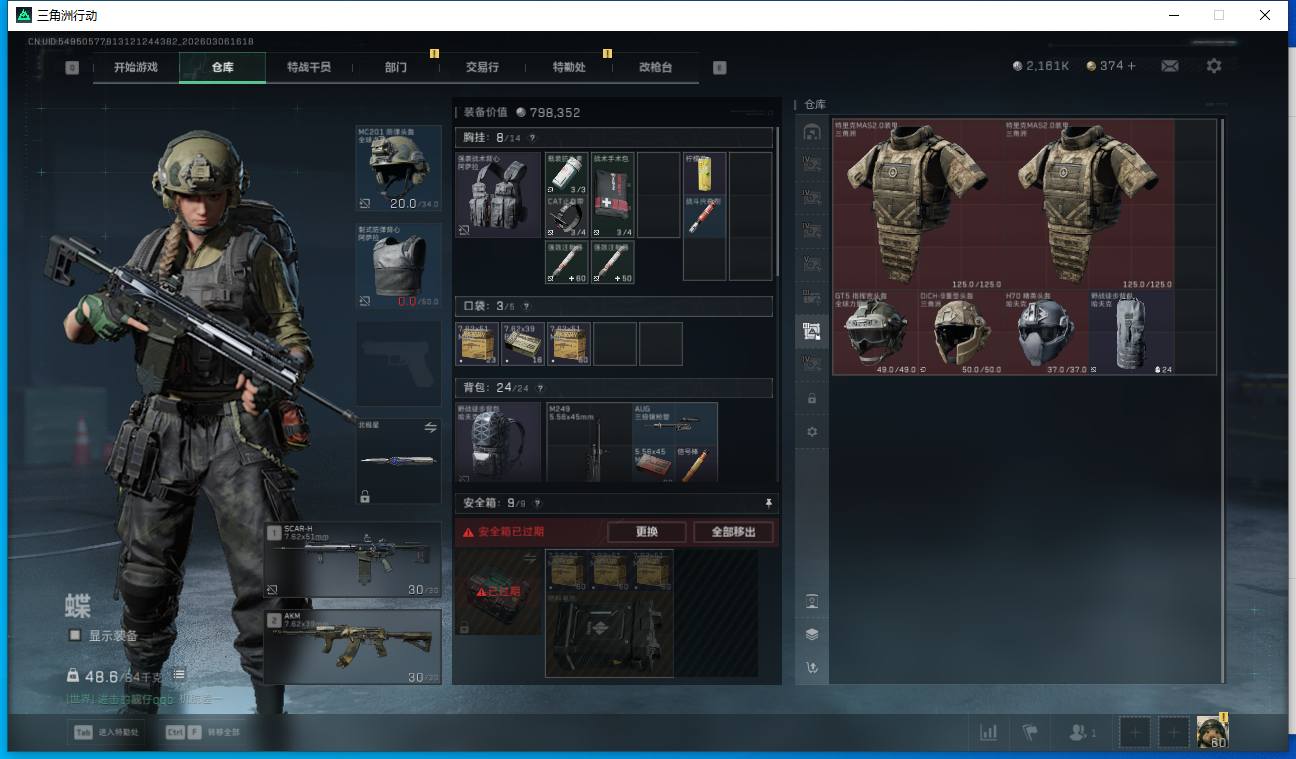Switch to the 开始游戏 tab
Viewport: 1296px width, 759px height.
tap(136, 67)
